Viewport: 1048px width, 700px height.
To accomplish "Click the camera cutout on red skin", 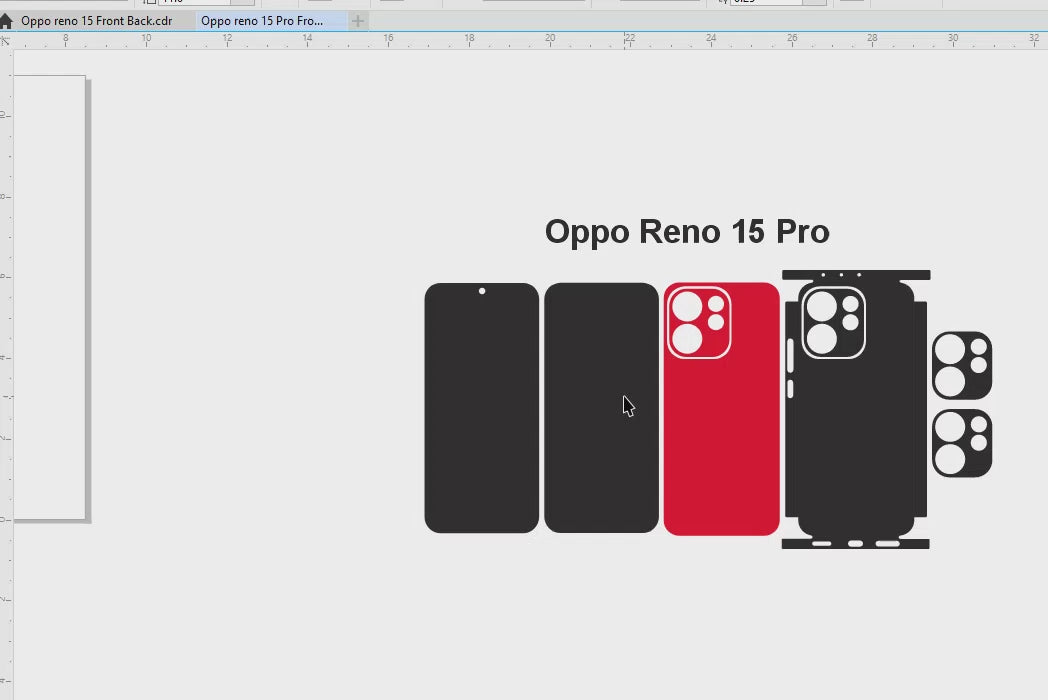I will tap(699, 322).
